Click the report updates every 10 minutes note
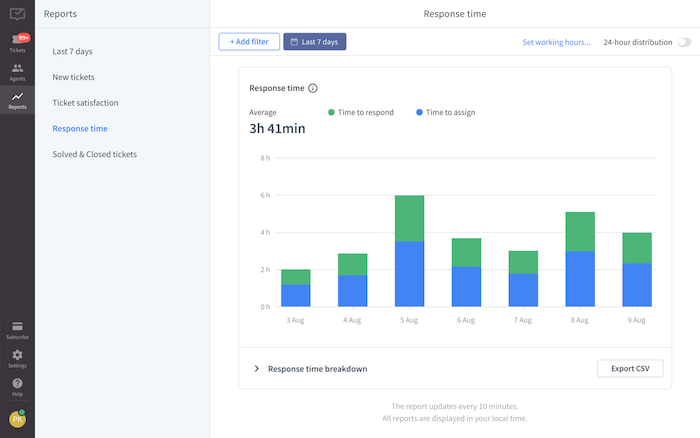 pos(454,406)
